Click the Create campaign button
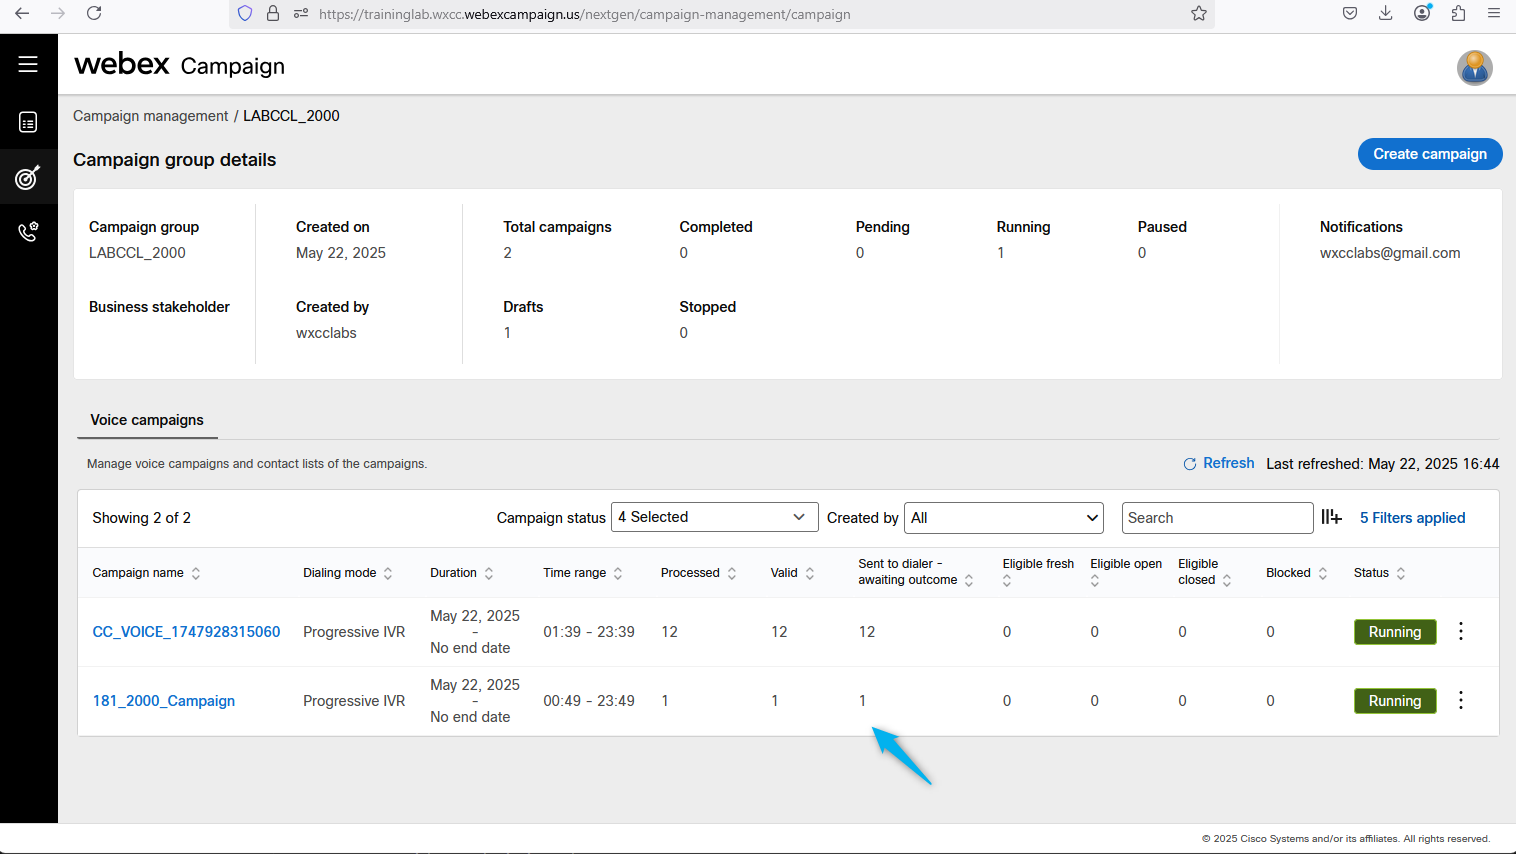 tap(1429, 154)
